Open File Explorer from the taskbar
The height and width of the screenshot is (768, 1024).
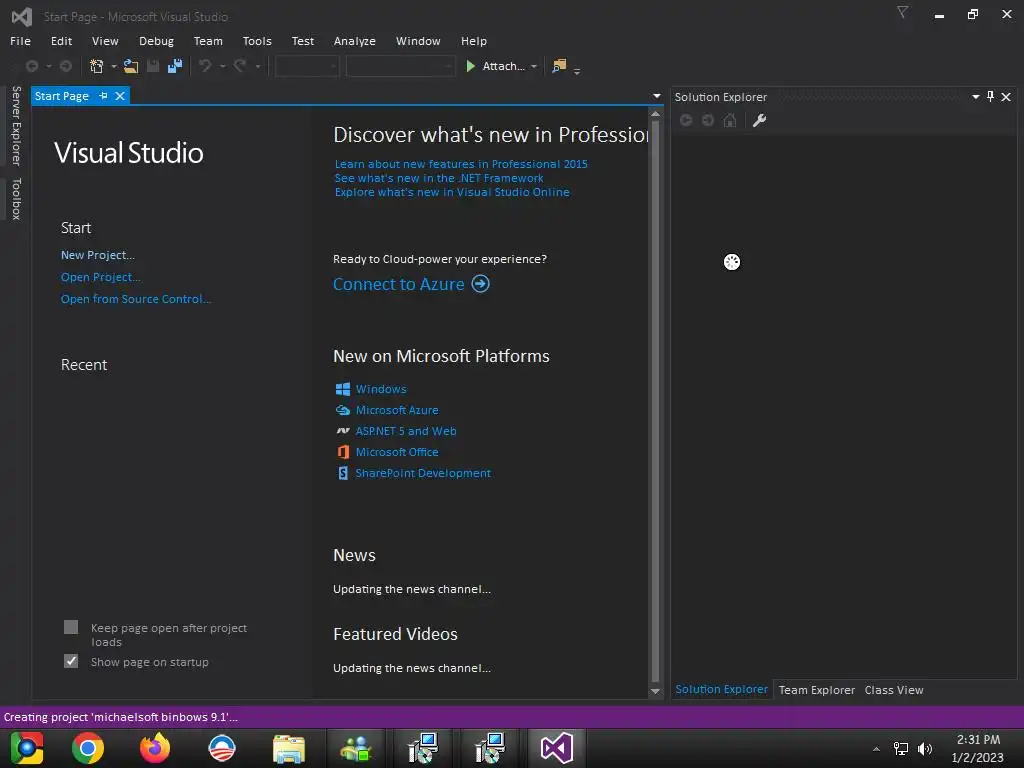coord(289,748)
